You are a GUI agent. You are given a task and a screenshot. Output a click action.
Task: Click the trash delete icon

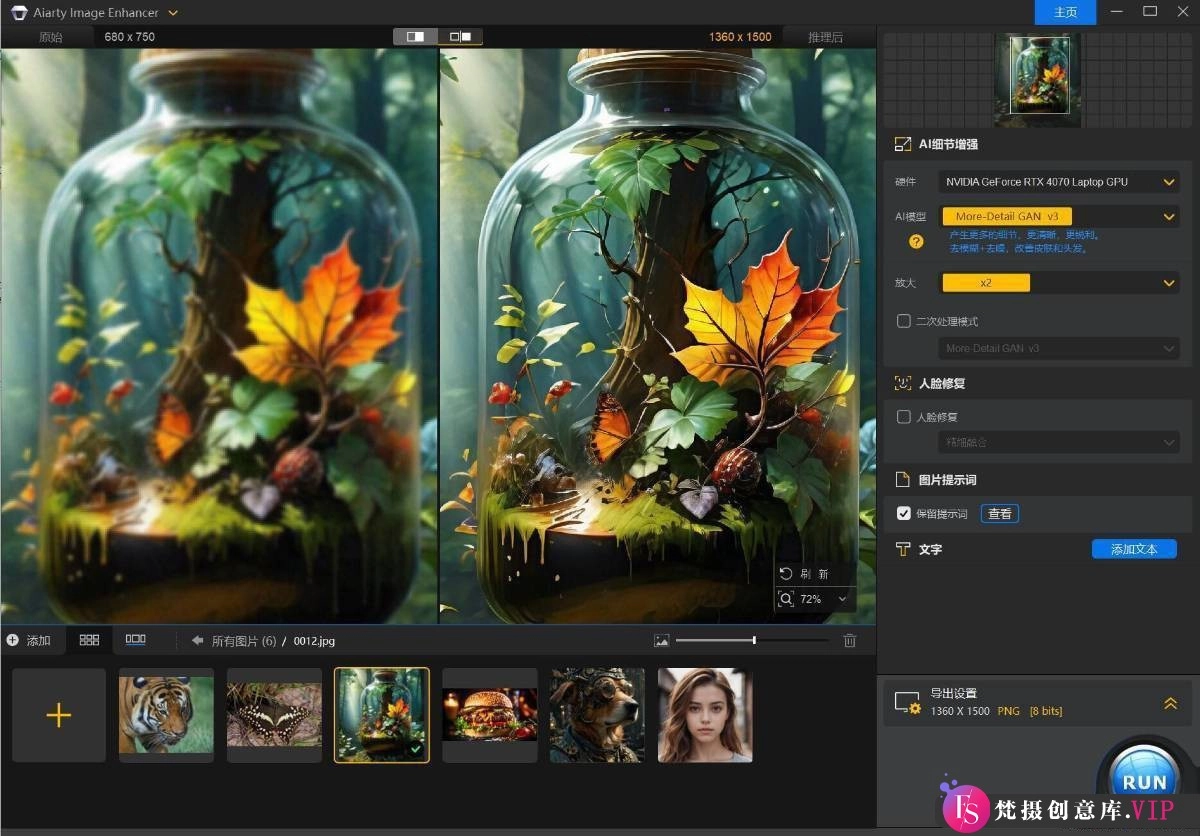point(850,640)
